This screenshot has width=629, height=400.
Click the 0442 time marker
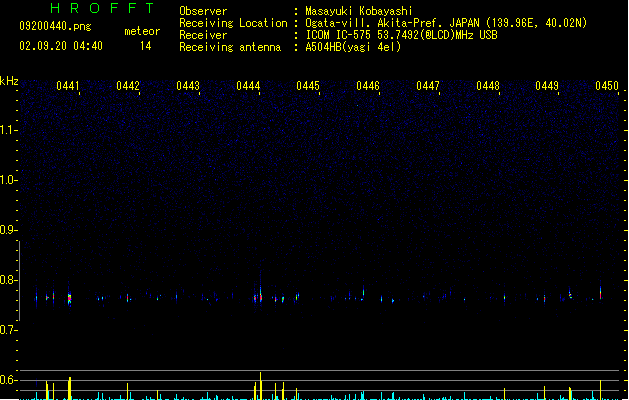coord(128,86)
